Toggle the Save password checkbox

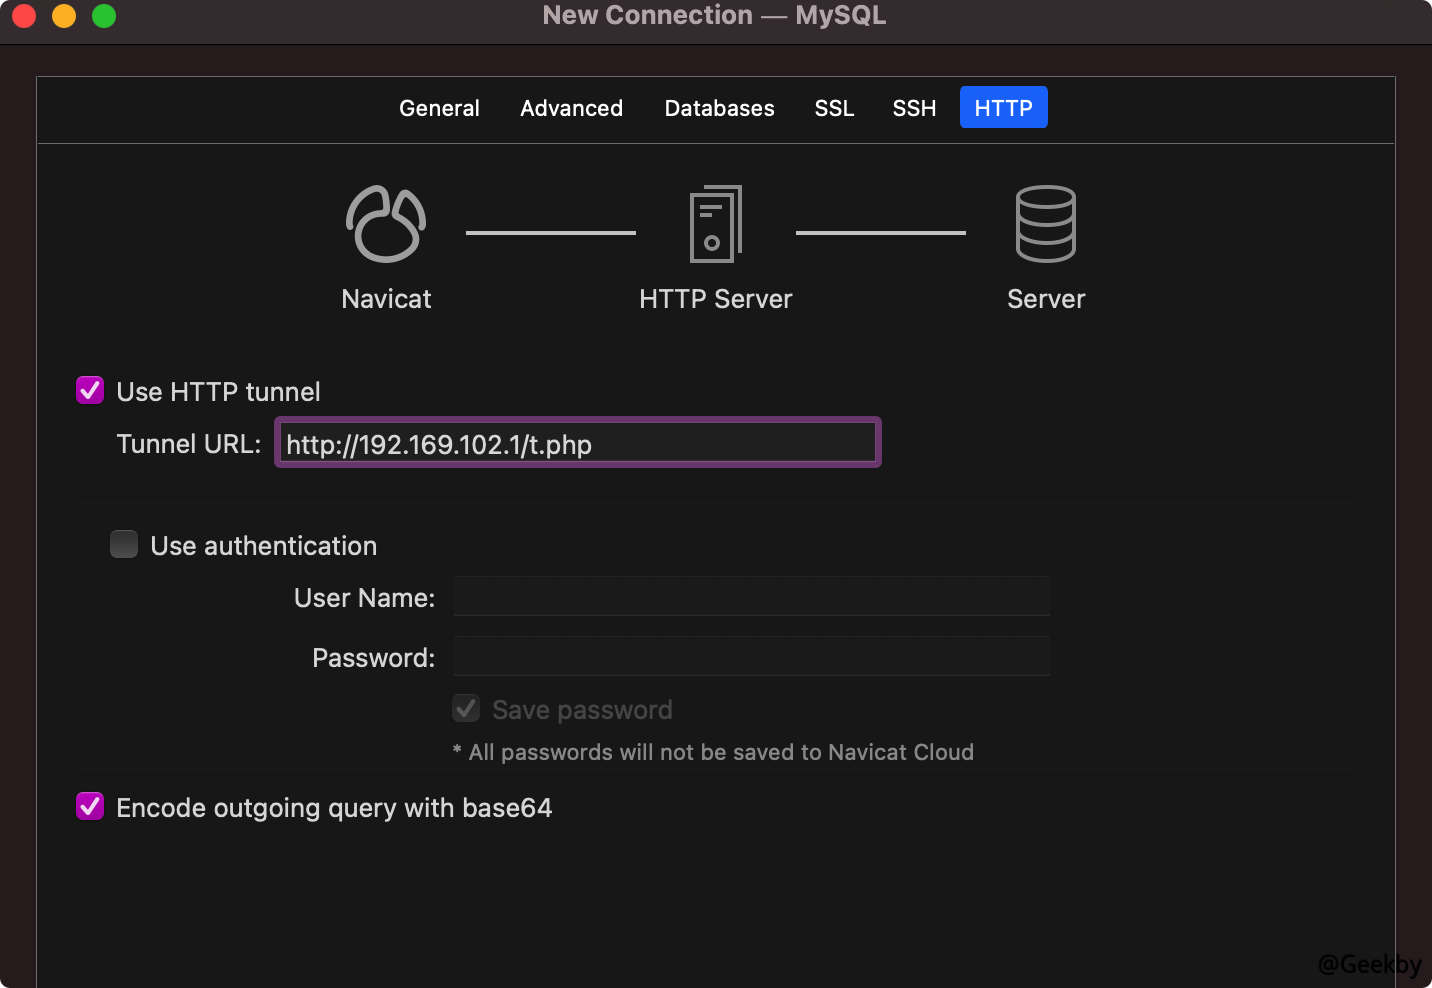point(466,708)
